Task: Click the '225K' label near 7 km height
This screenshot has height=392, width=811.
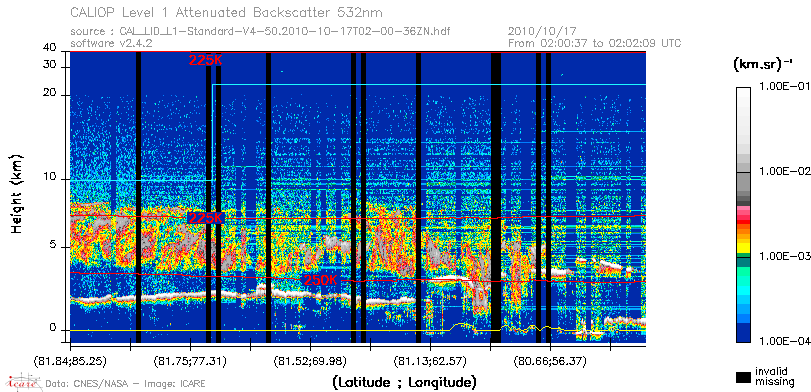Action: (206, 218)
